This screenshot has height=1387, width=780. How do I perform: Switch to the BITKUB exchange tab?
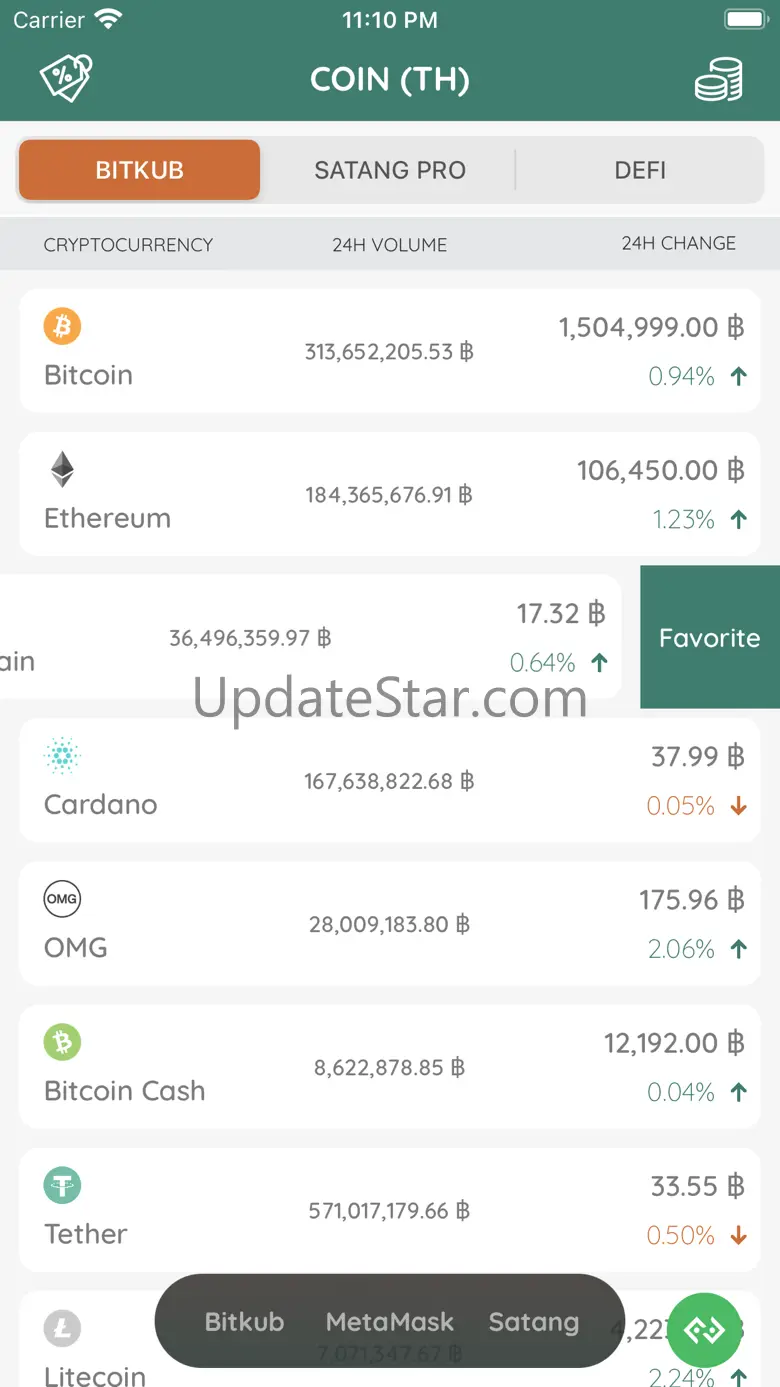(x=139, y=170)
